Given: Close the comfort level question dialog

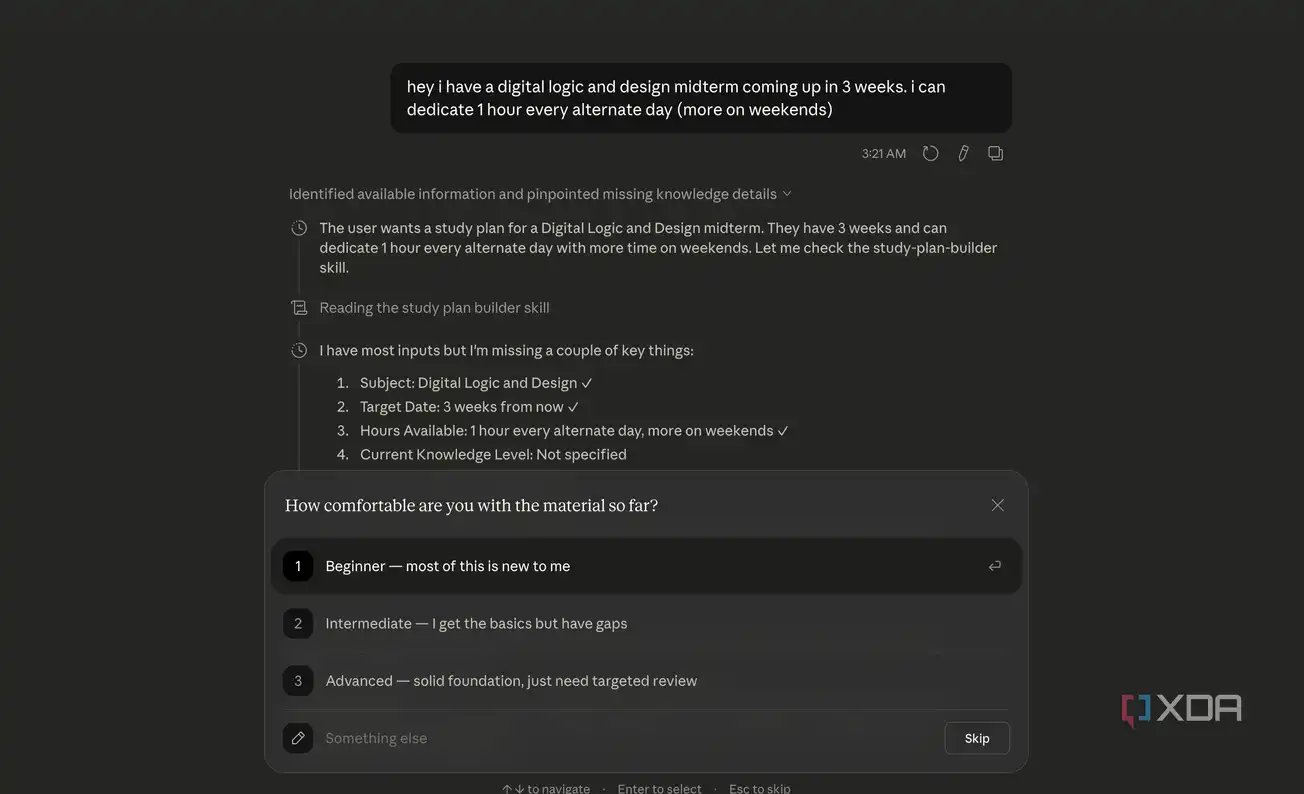Looking at the screenshot, I should (x=997, y=505).
